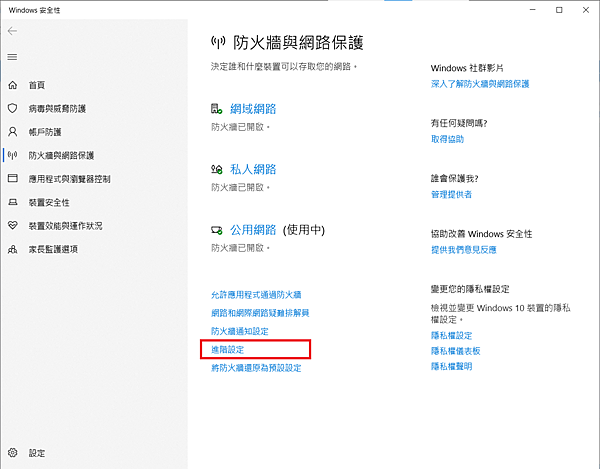Click the window icon for 應用程式與瀏覽器控制
Screen dimensions: 600x469
(x=13, y=178)
